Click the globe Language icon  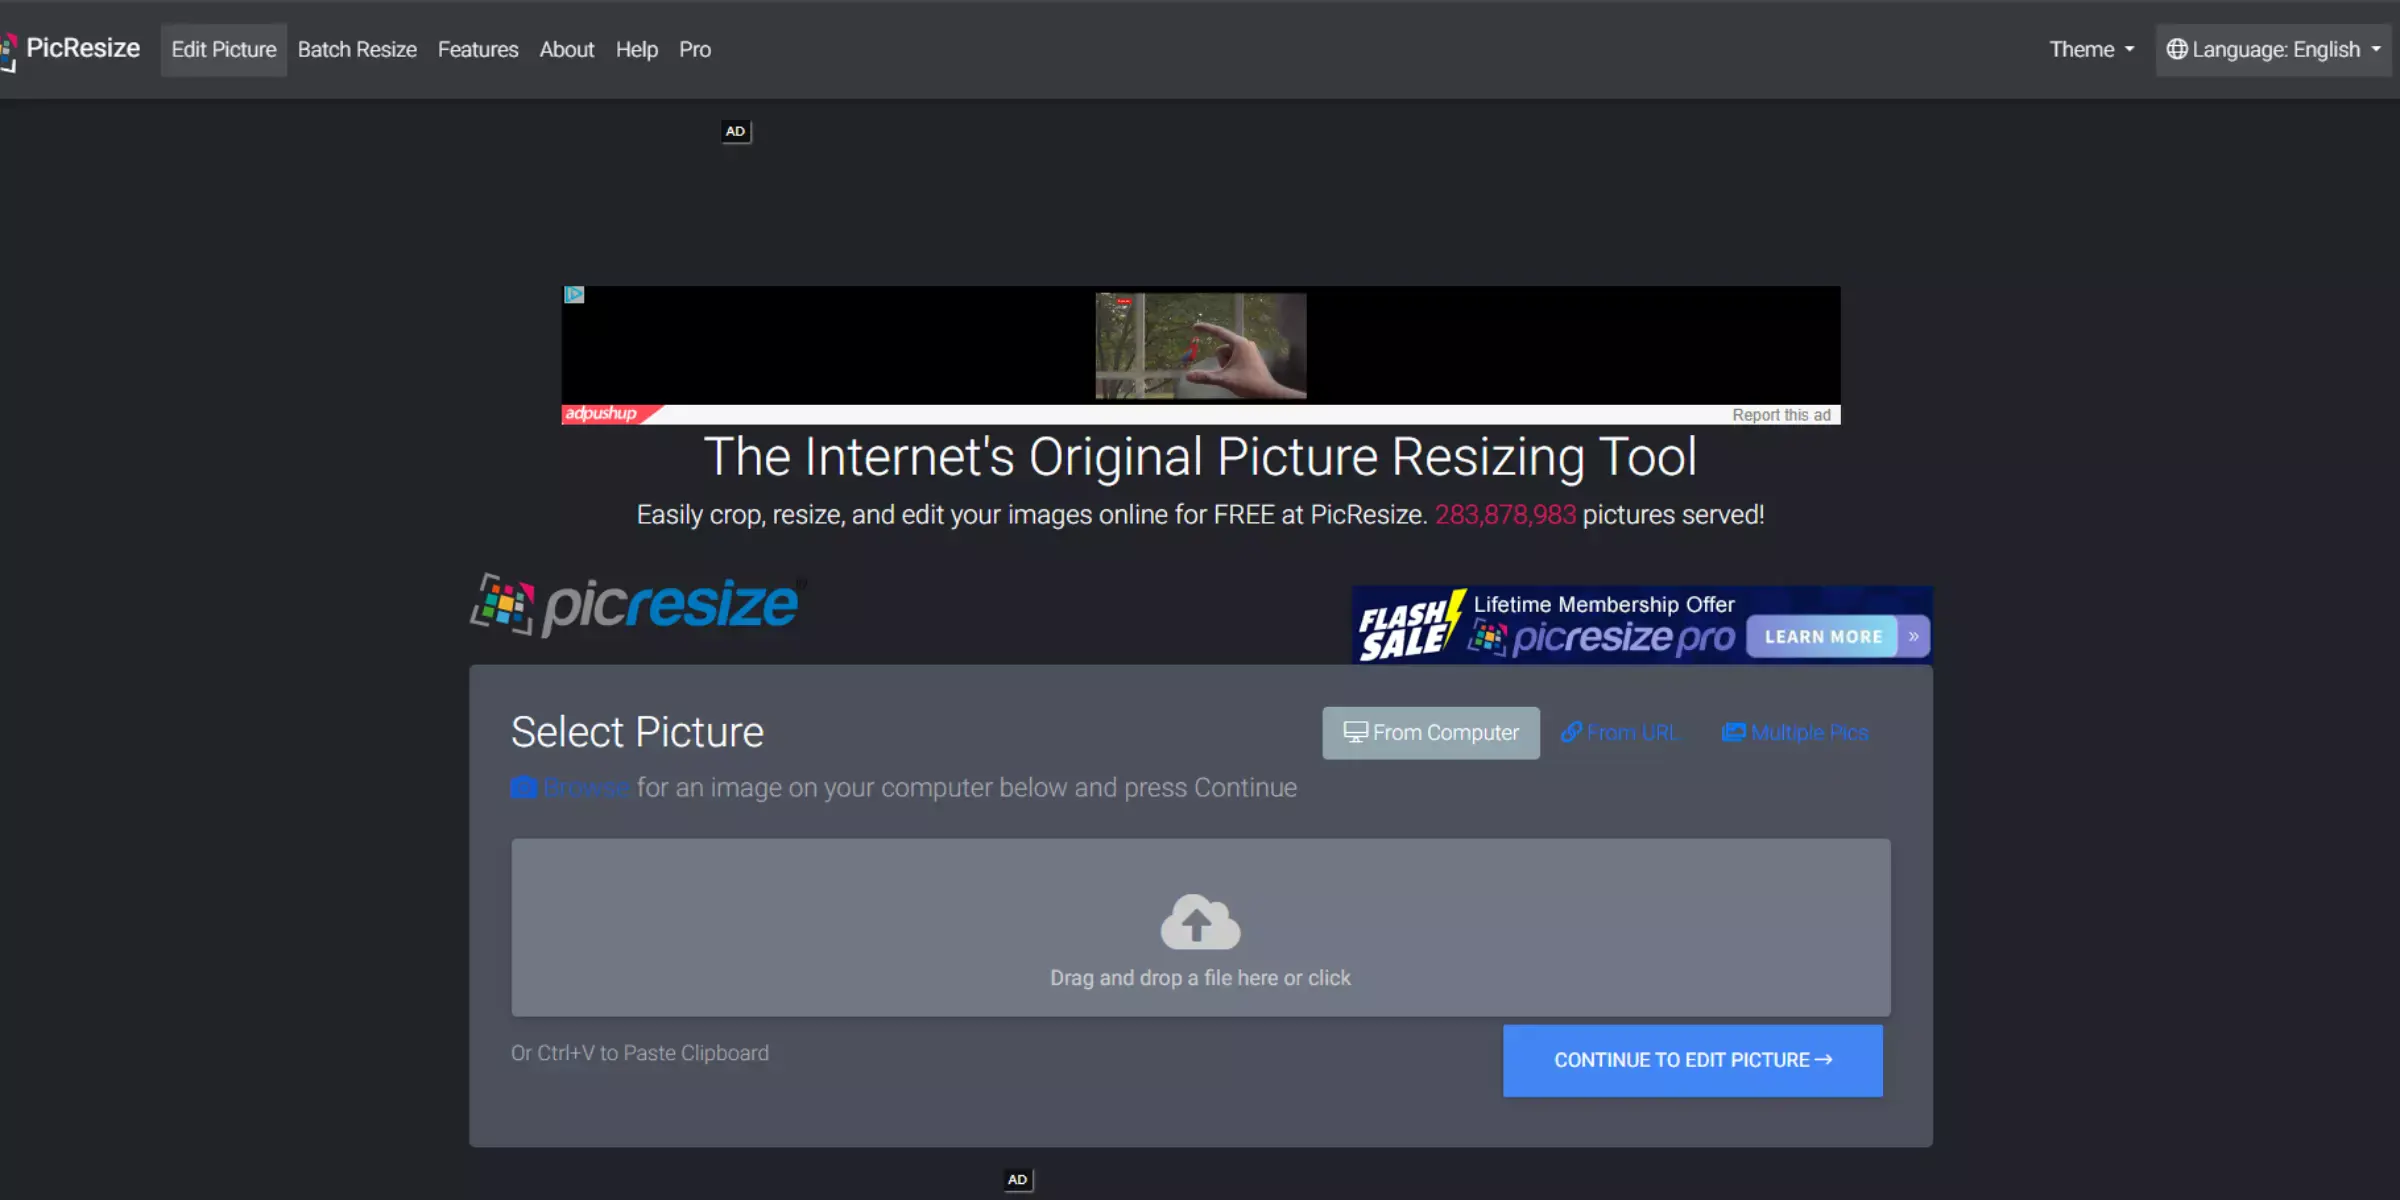[2175, 49]
